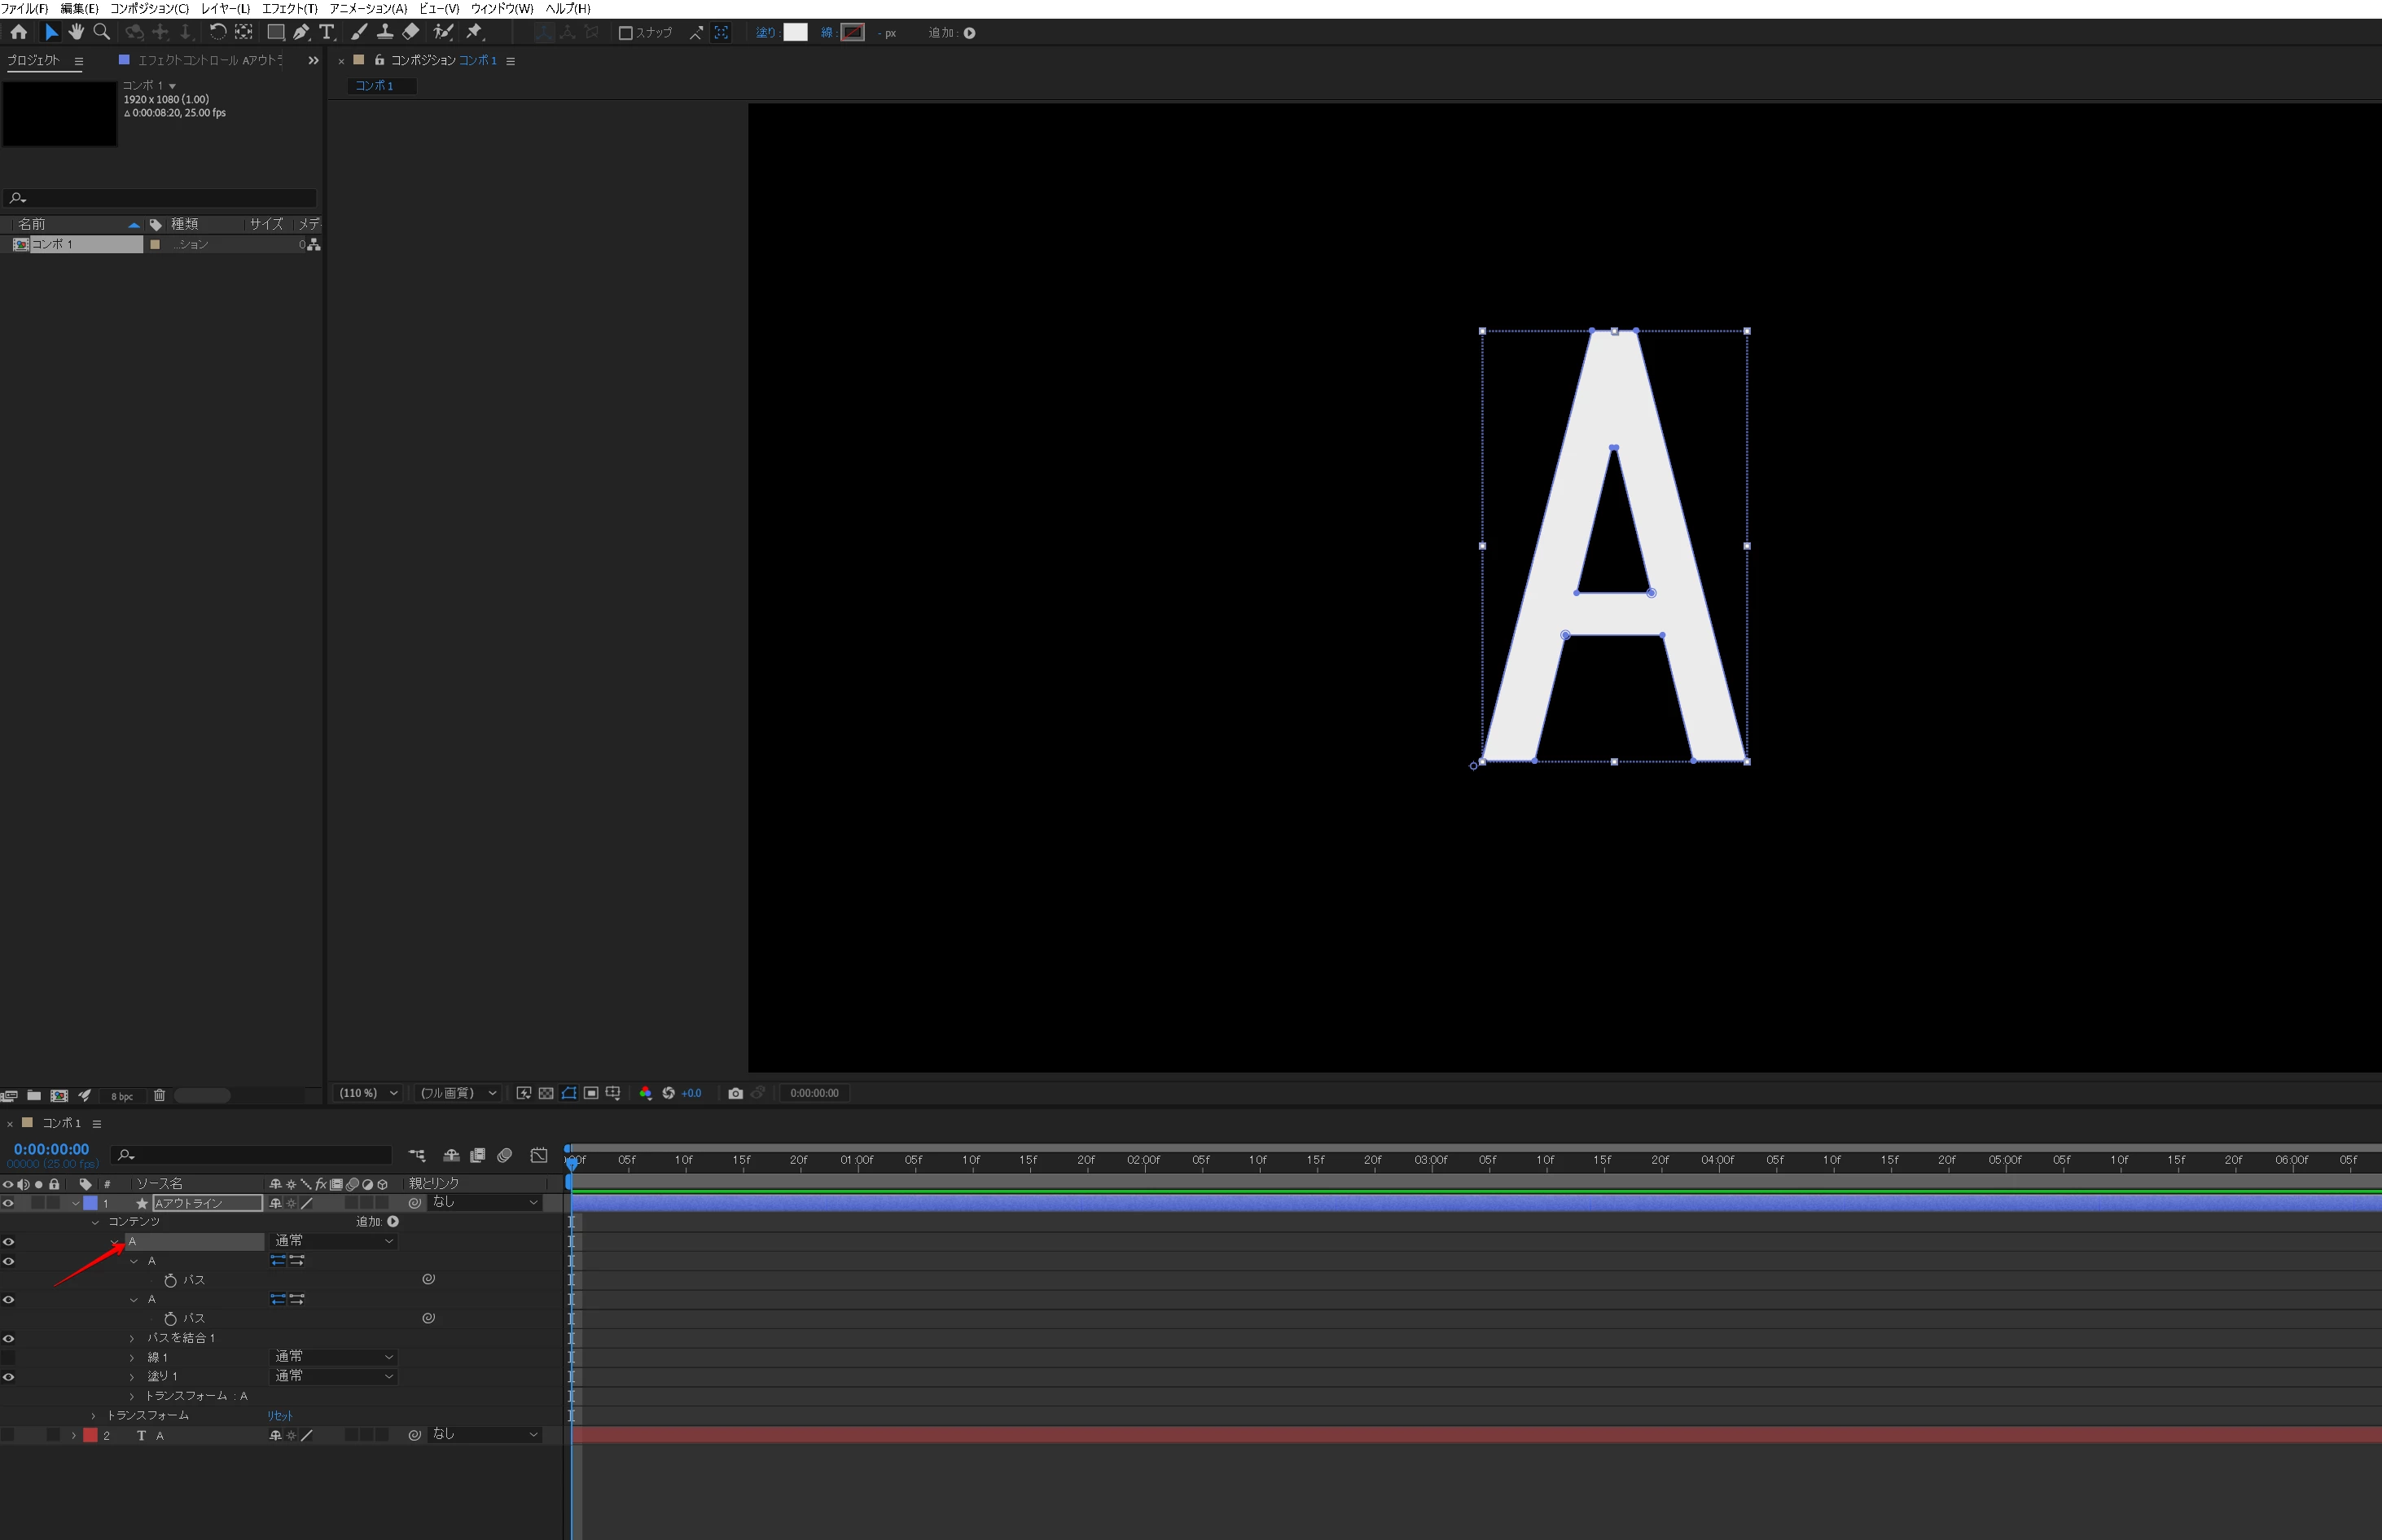Click the リセット link for トランスフォーム
Viewport: 2382px width, 1540px height.
pos(280,1415)
